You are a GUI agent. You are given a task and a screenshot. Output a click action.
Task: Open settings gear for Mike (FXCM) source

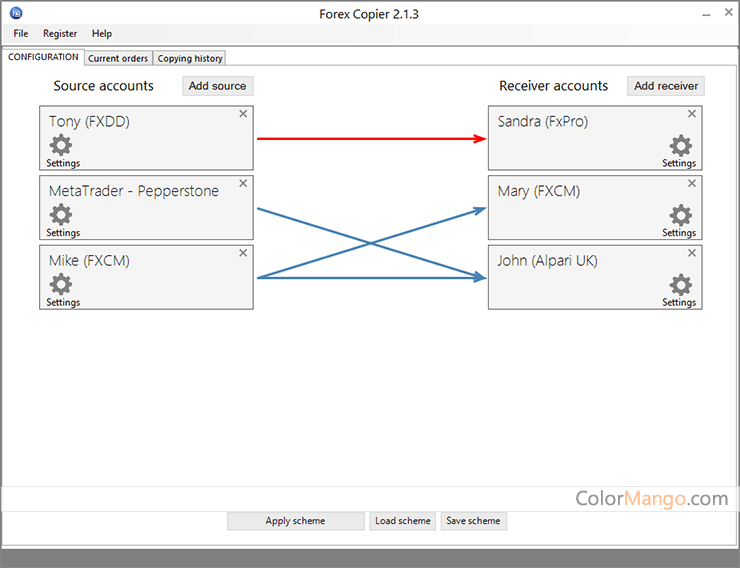[61, 284]
